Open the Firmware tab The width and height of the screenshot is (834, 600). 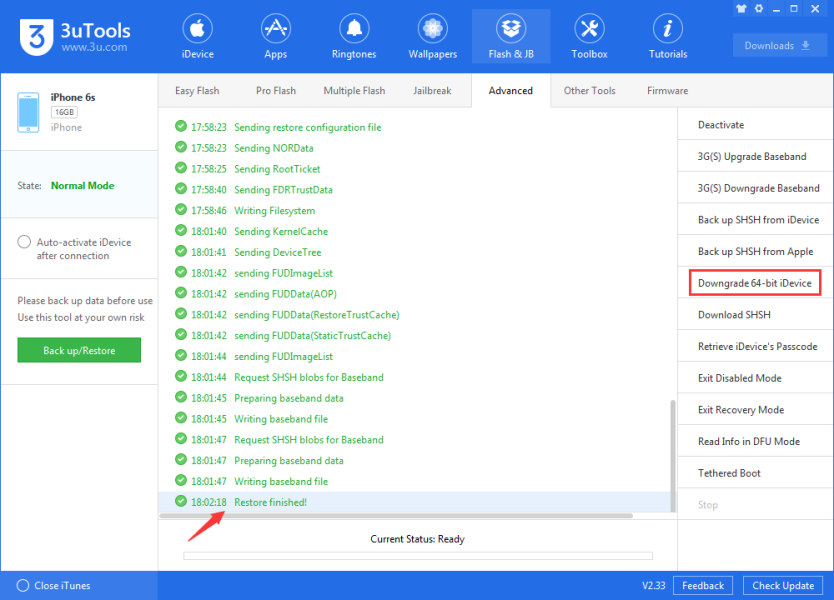[667, 91]
